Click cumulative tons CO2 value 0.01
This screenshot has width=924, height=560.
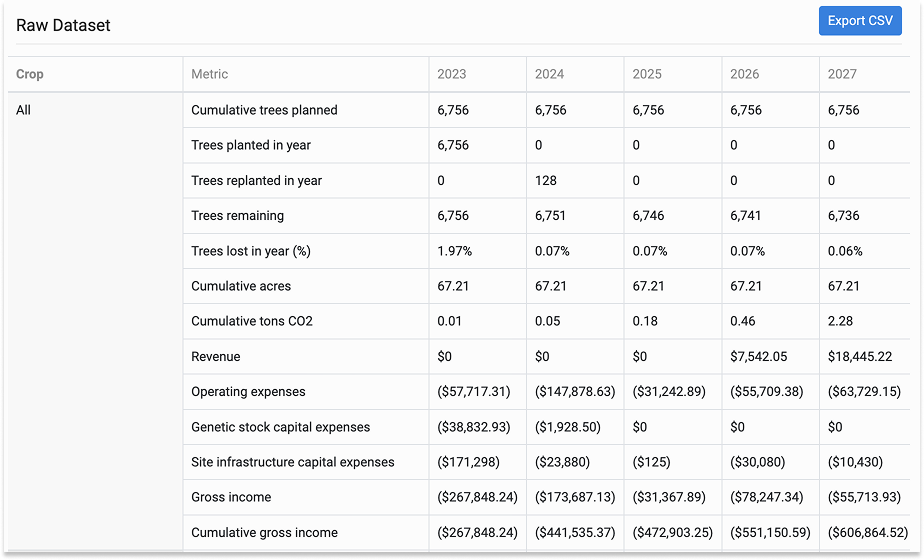pos(449,321)
